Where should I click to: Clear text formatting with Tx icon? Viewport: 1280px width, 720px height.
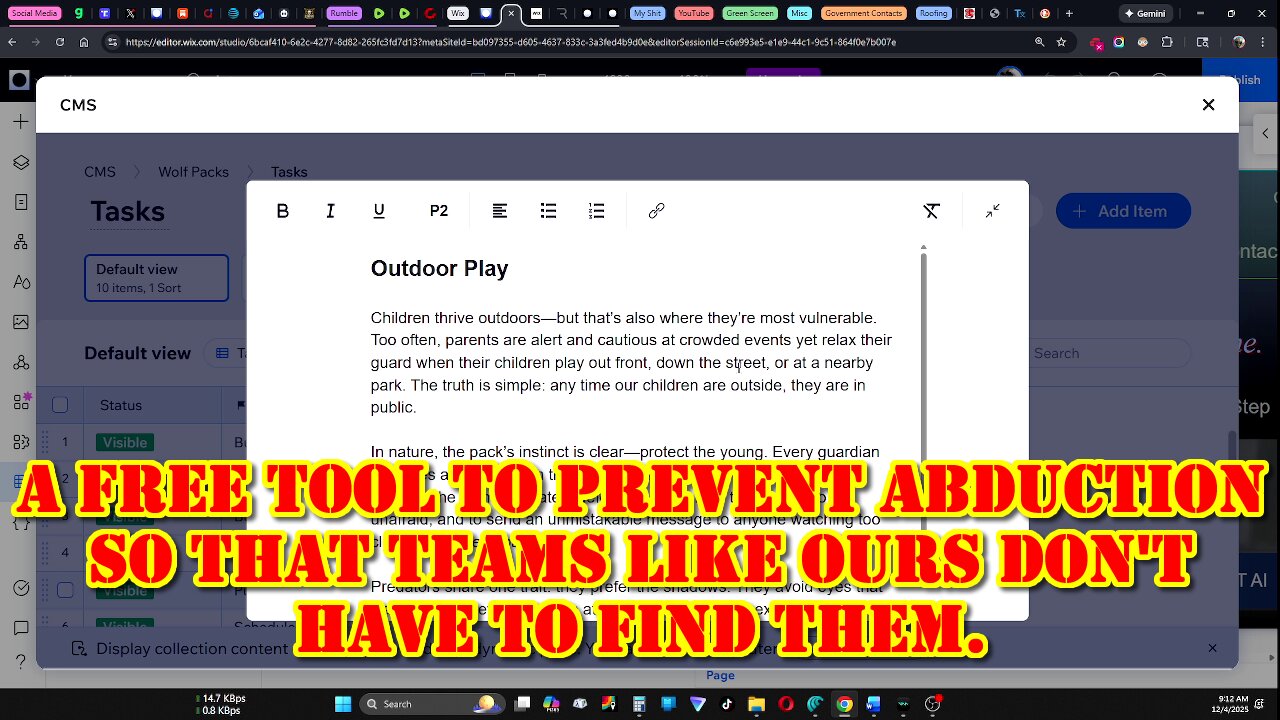point(931,211)
